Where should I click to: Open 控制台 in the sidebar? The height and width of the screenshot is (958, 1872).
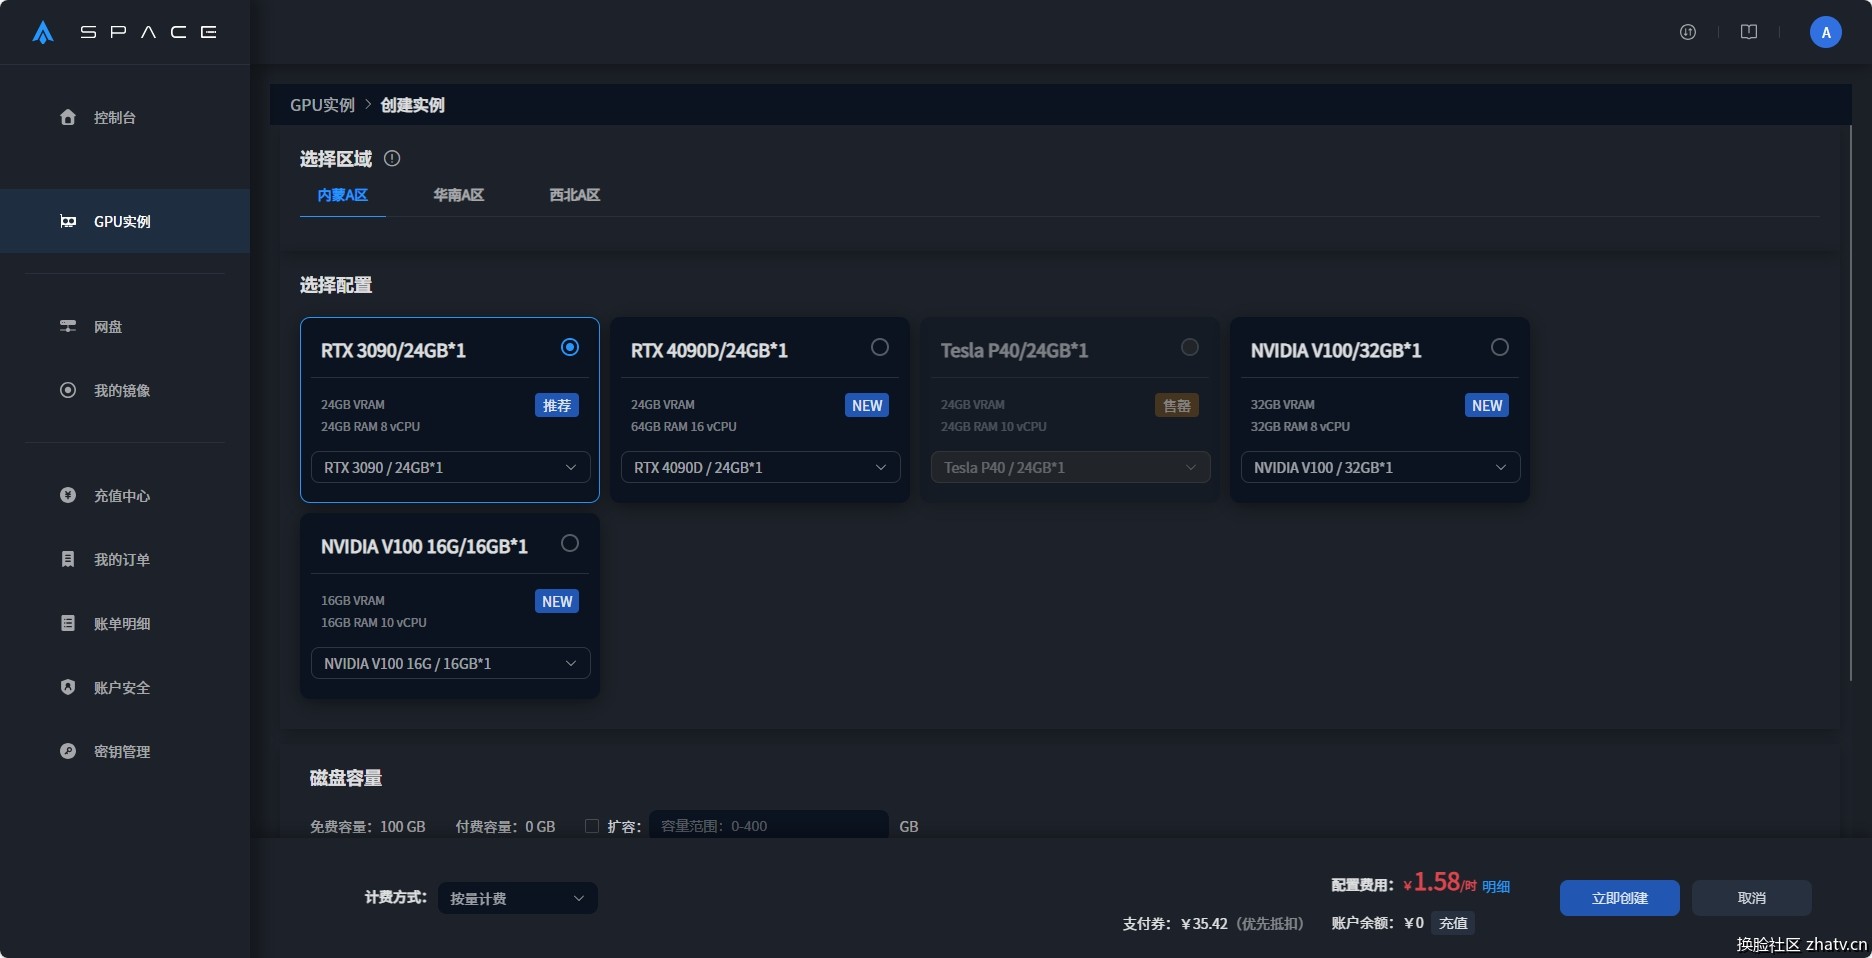tap(115, 117)
